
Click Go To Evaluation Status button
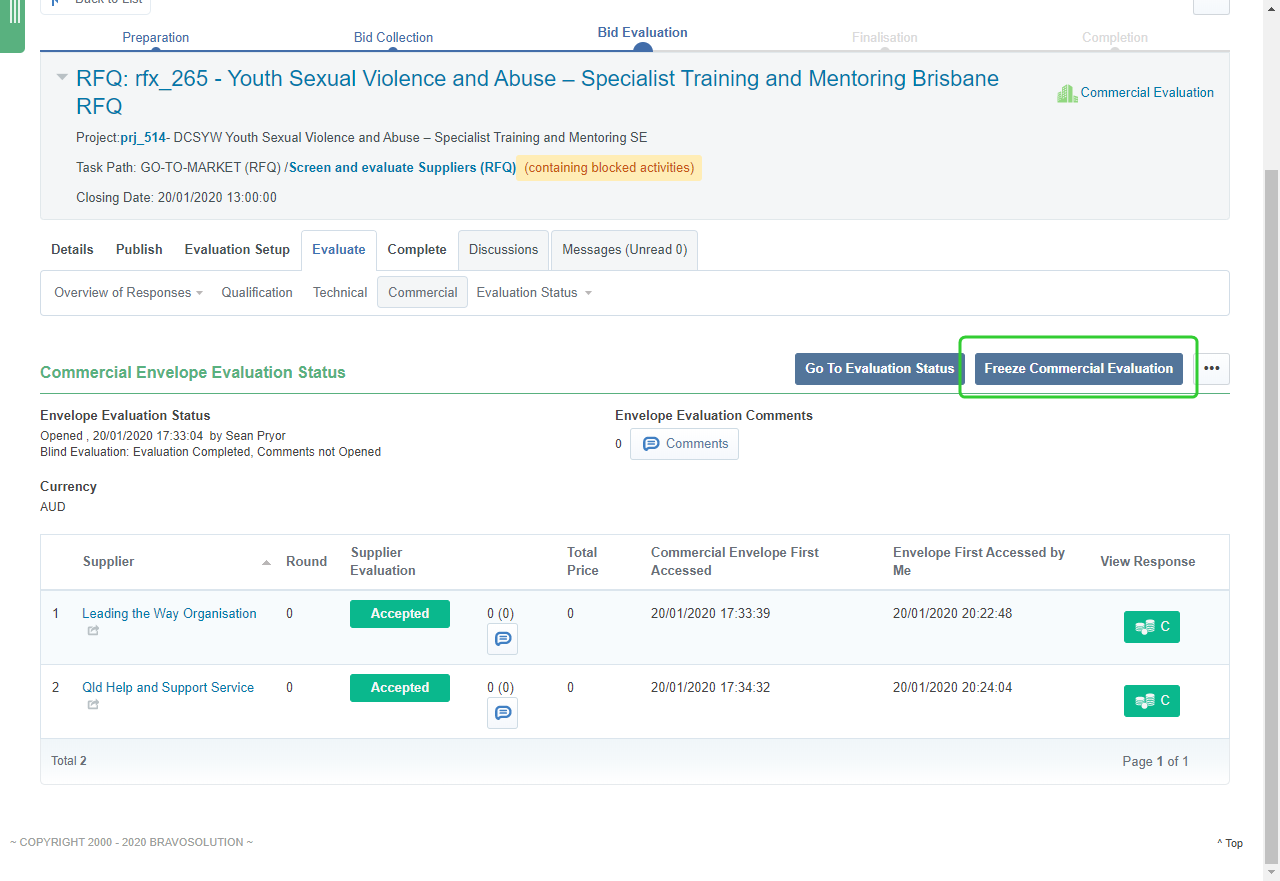click(879, 369)
